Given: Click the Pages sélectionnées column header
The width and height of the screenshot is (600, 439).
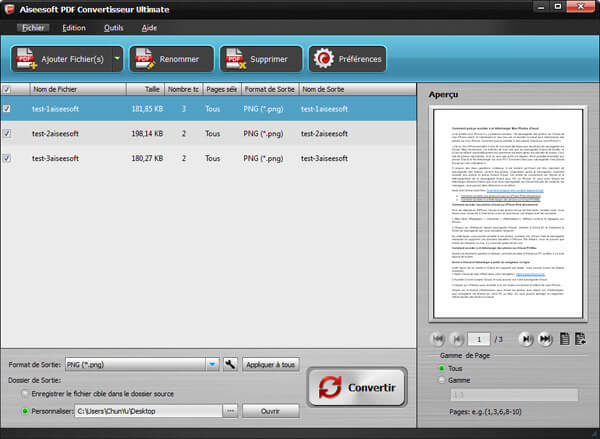Looking at the screenshot, I should point(222,89).
